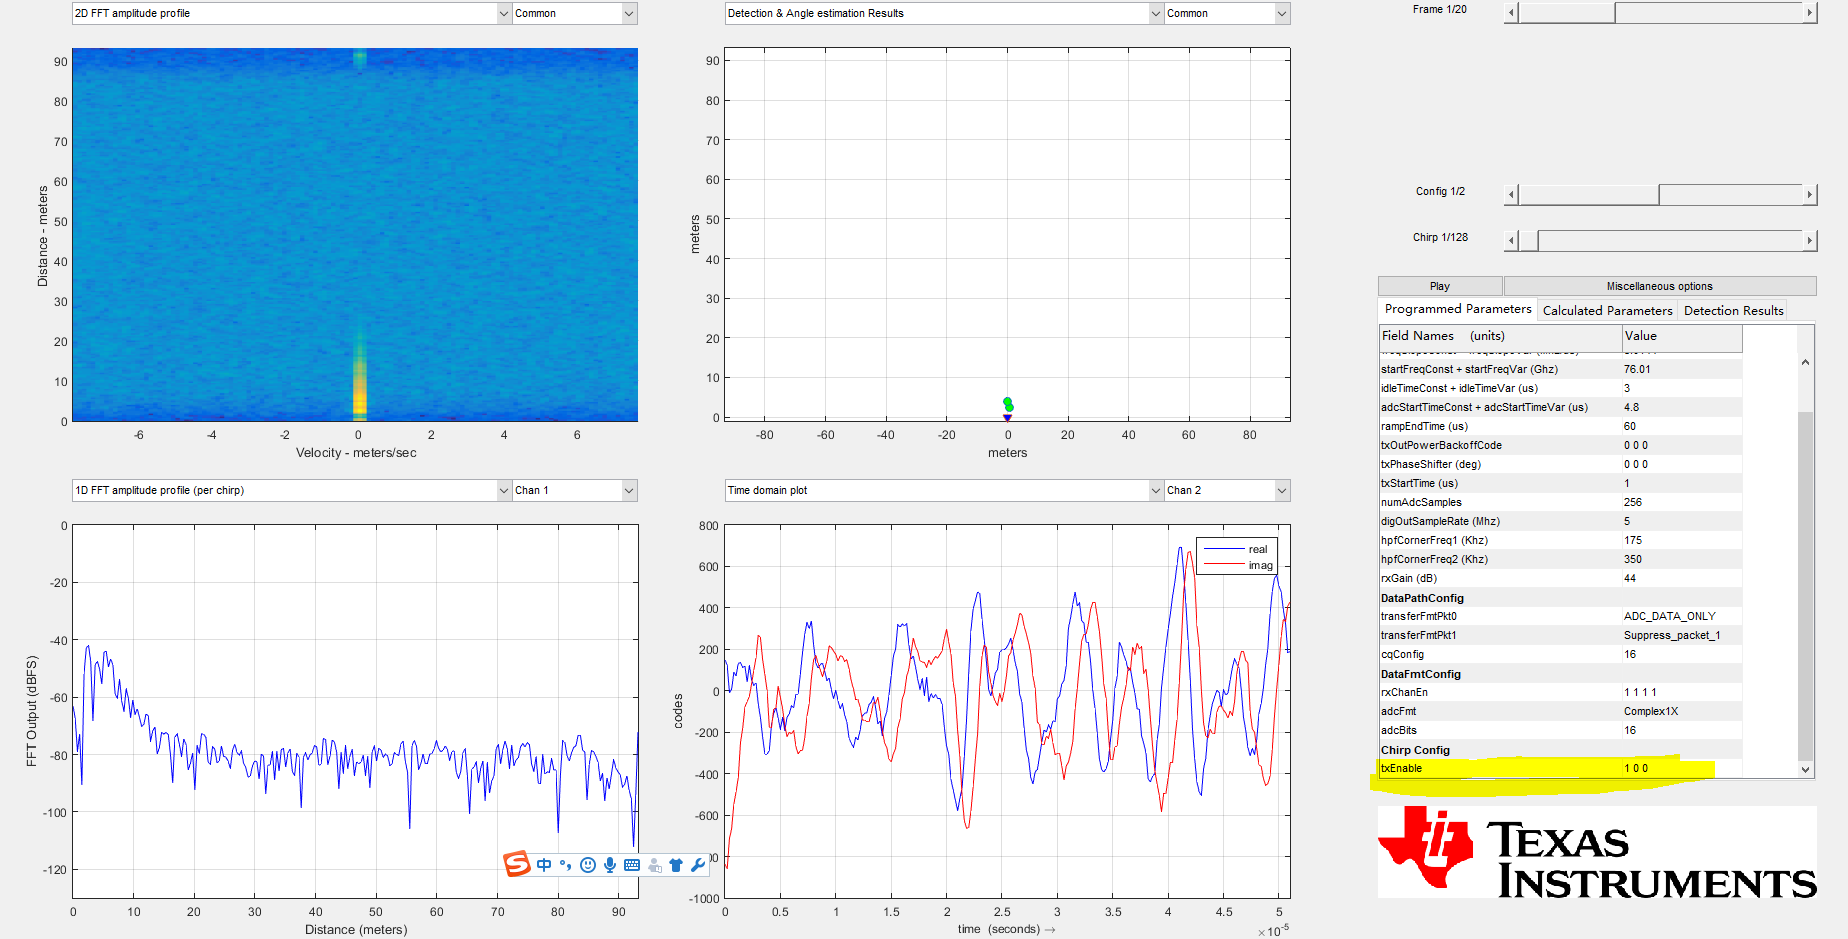Viewport: 1848px width, 939px height.
Task: Open the emoji smiley panel
Action: coord(588,865)
